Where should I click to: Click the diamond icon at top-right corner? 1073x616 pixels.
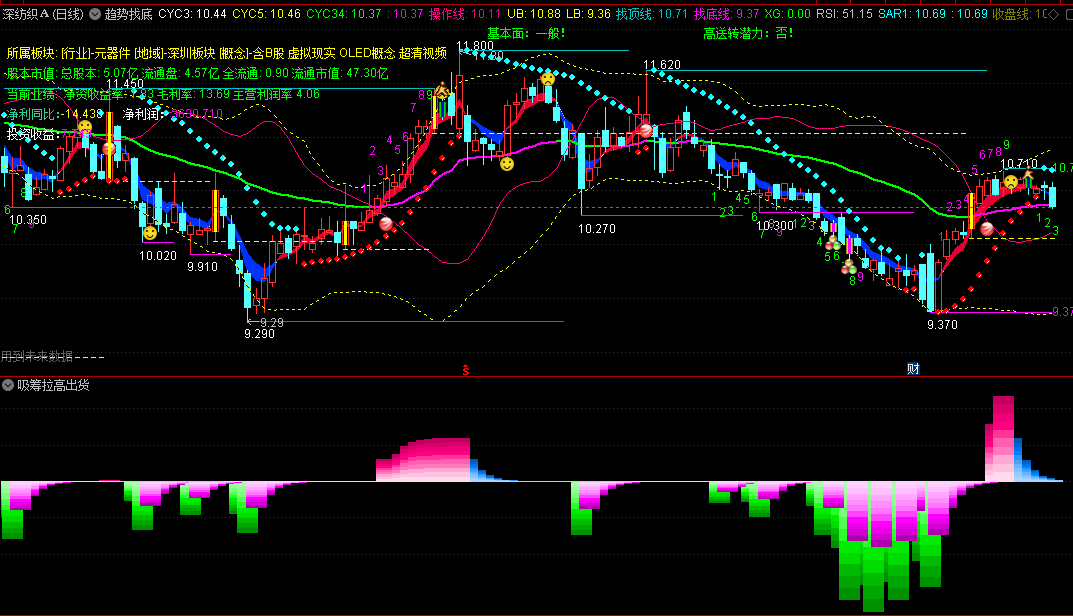[x=1054, y=14]
